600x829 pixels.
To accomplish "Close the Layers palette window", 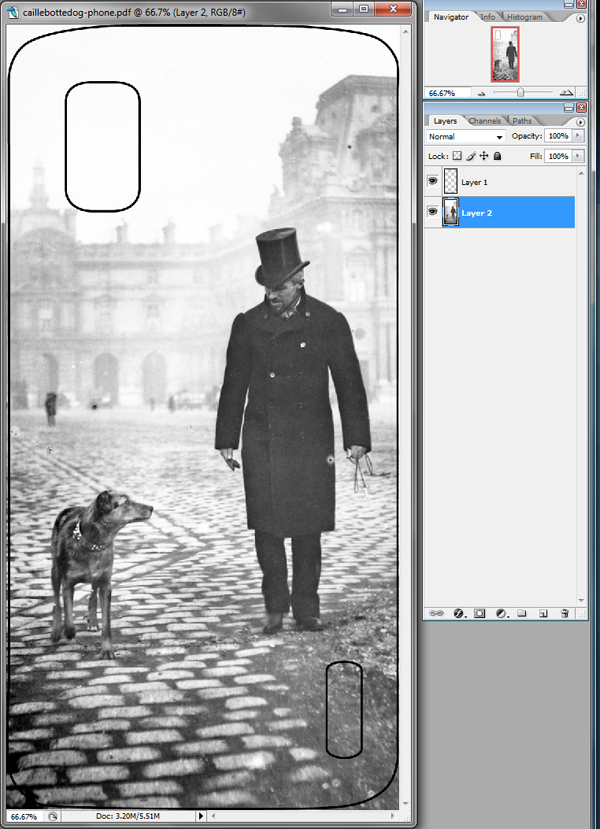I will 580,107.
